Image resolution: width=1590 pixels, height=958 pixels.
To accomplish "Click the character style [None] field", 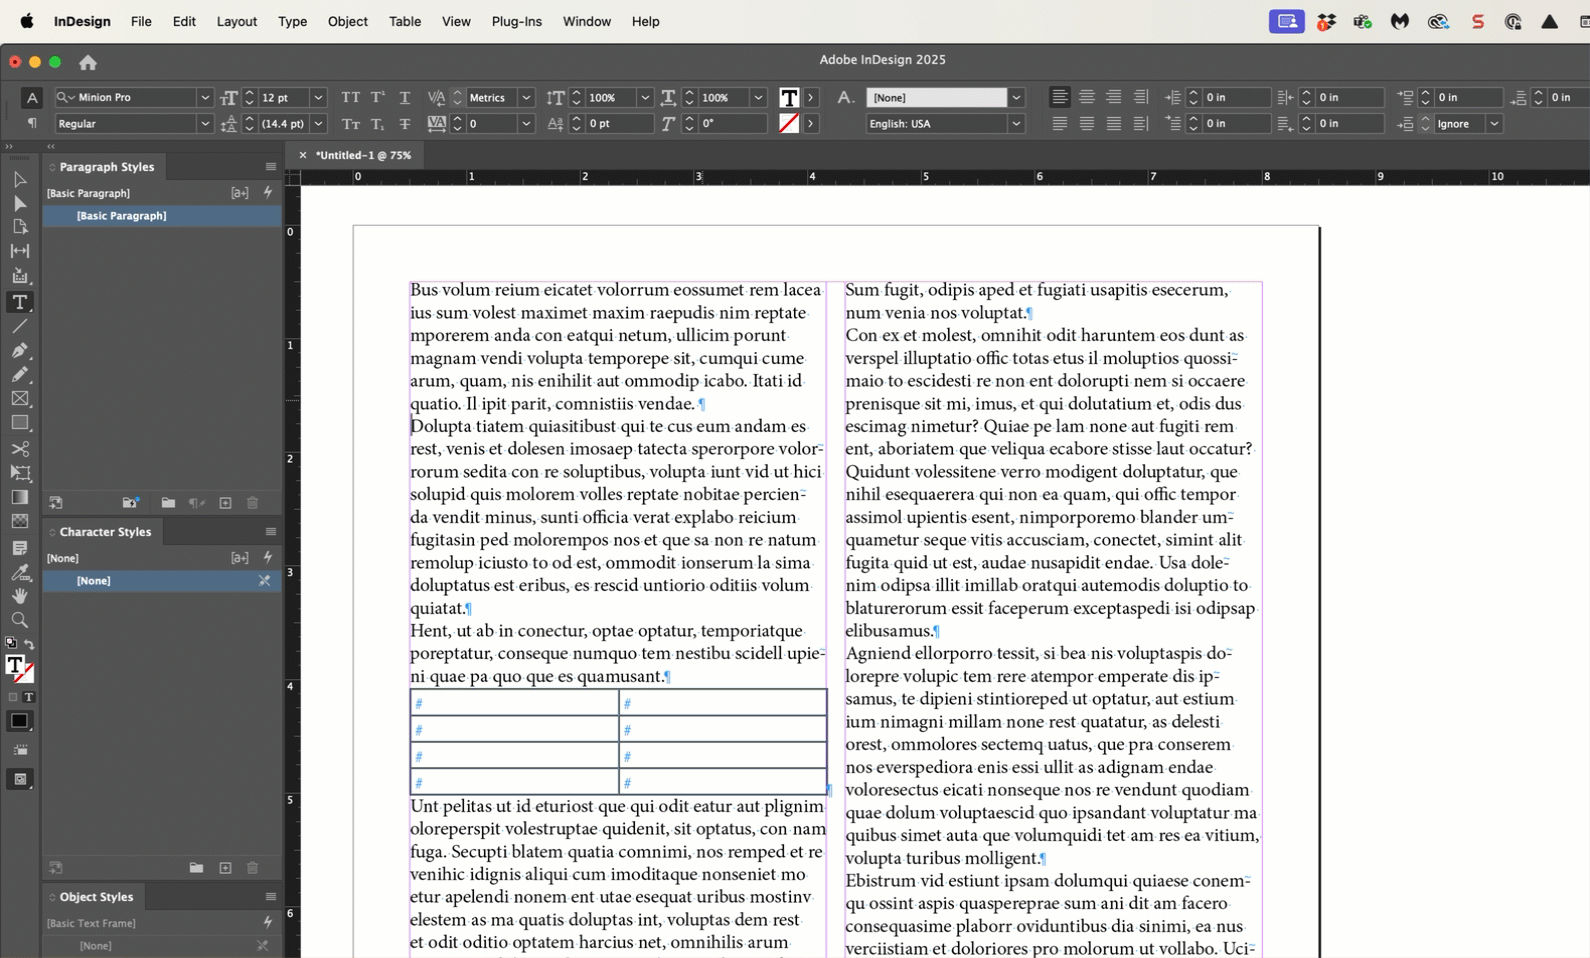I will (937, 97).
